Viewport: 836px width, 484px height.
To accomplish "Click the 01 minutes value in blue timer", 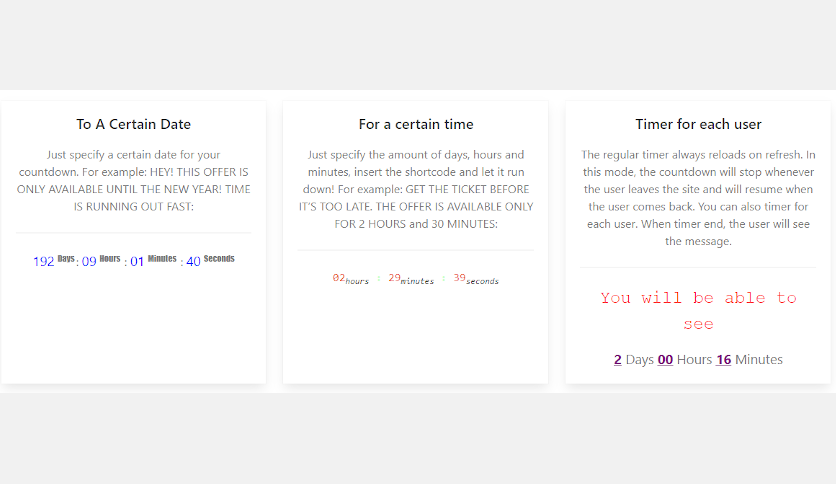I will click(x=137, y=262).
